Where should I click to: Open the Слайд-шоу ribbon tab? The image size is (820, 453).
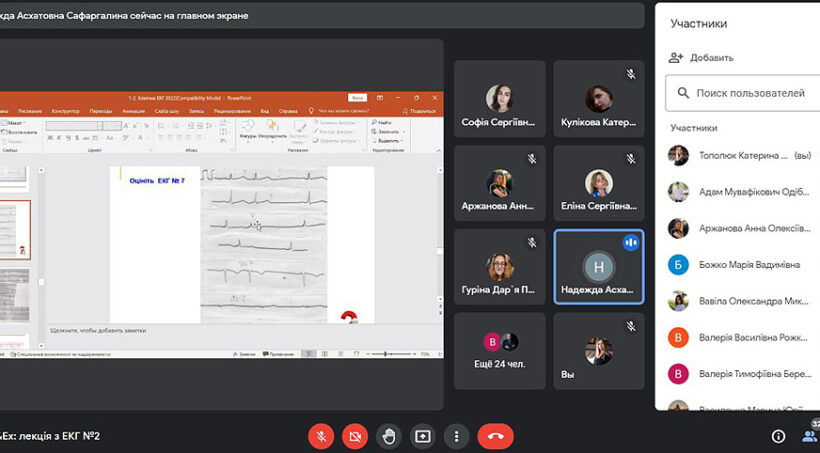pyautogui.click(x=166, y=111)
